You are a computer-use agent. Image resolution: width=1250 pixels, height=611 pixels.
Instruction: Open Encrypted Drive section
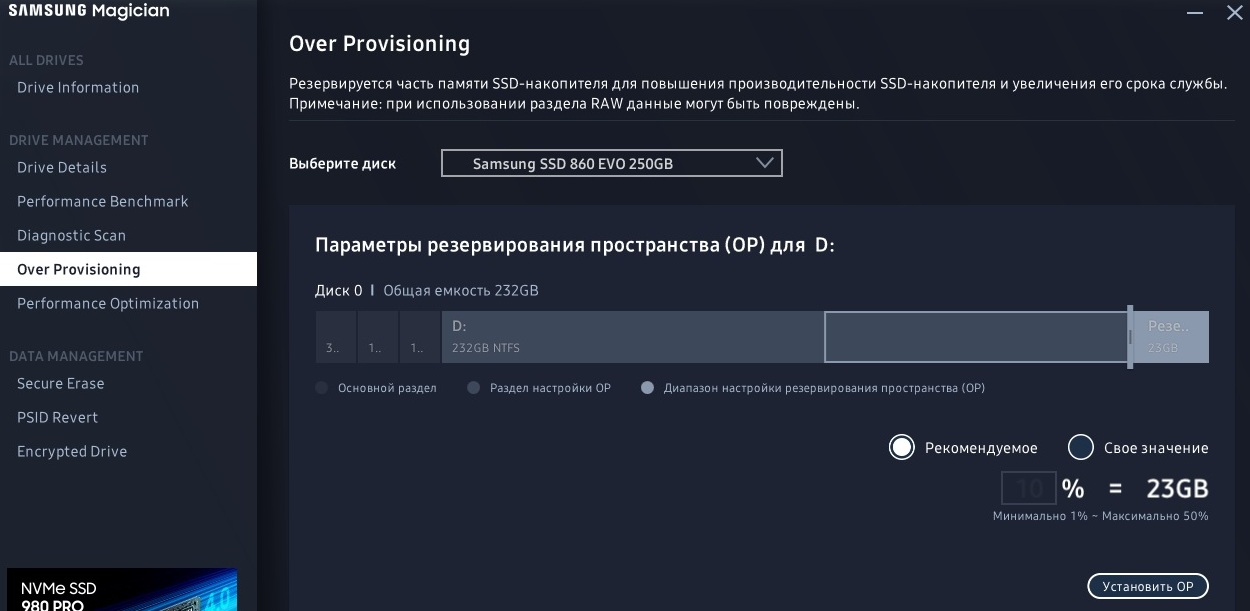coord(72,452)
